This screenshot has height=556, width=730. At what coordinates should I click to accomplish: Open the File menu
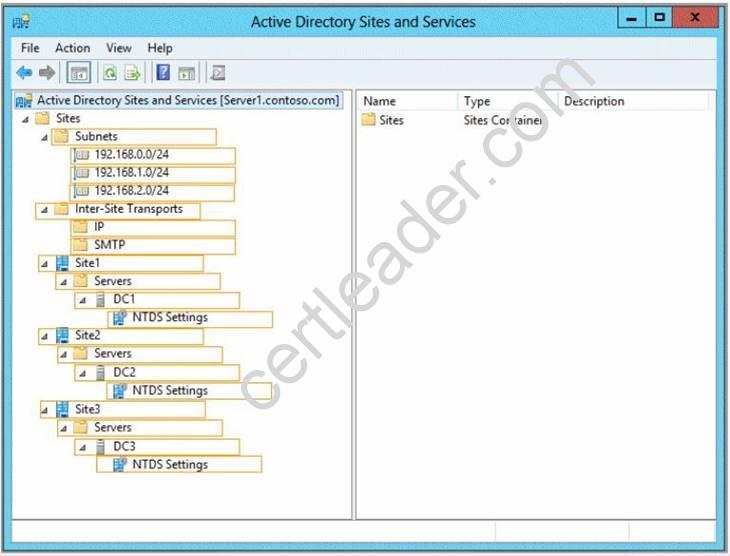coord(30,48)
